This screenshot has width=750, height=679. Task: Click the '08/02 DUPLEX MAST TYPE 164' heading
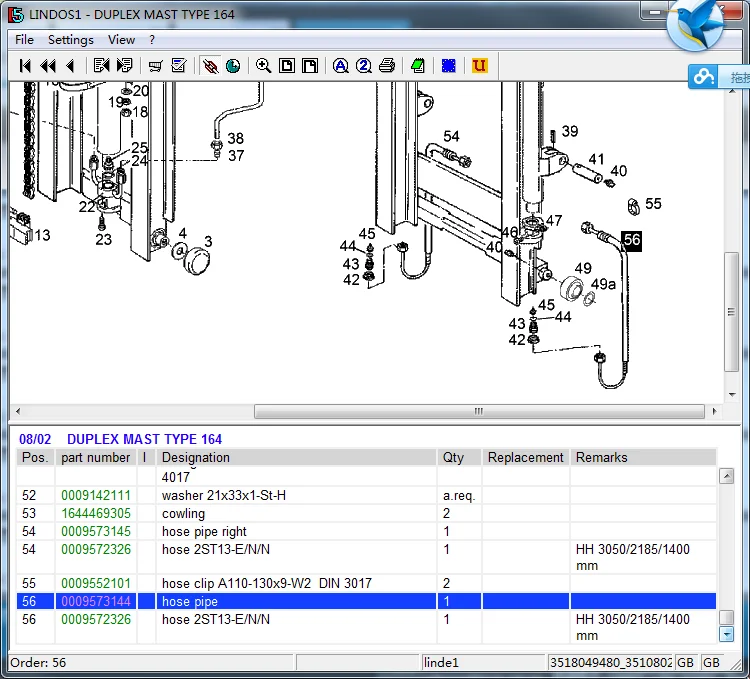click(121, 439)
